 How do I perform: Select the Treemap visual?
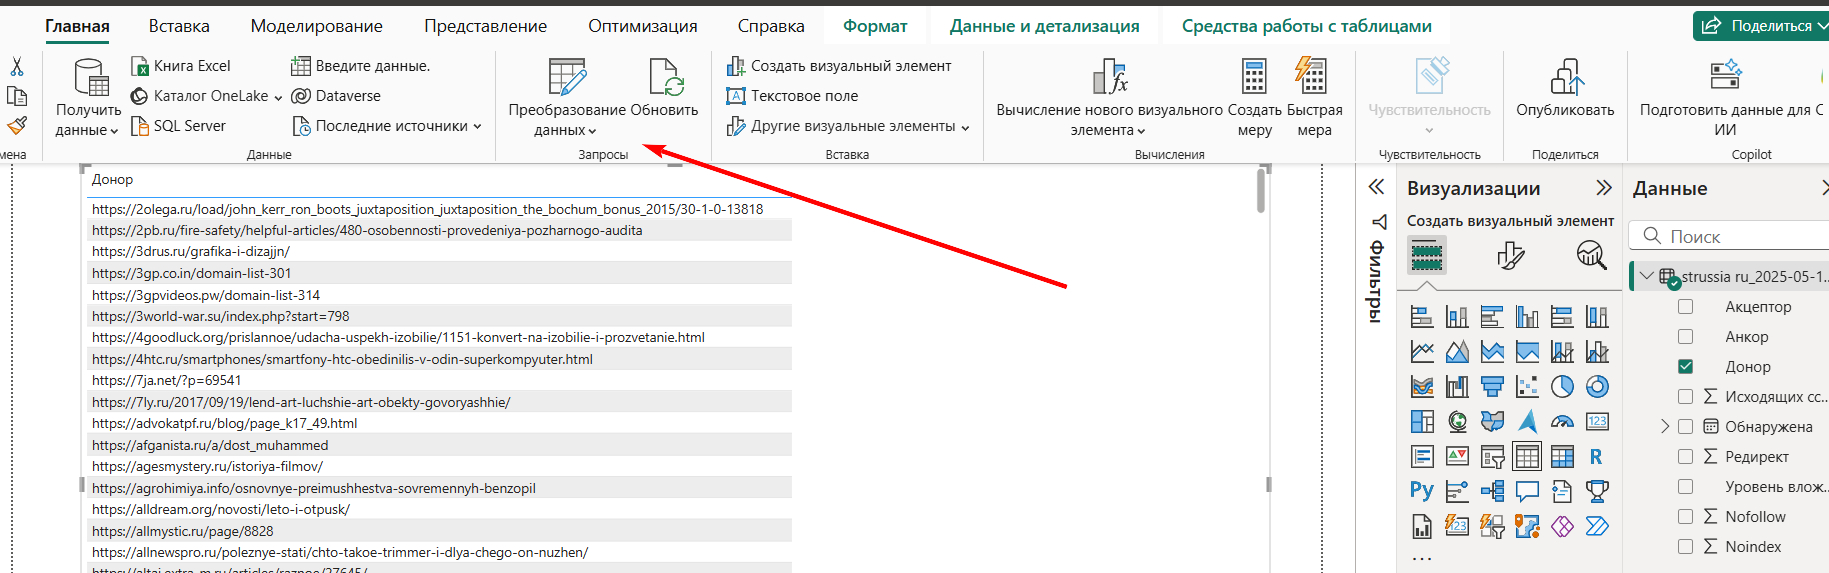tap(1422, 422)
